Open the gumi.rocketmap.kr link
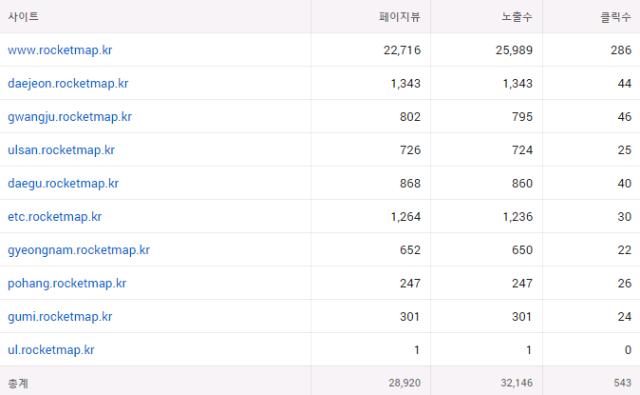The width and height of the screenshot is (640, 395). (60, 317)
